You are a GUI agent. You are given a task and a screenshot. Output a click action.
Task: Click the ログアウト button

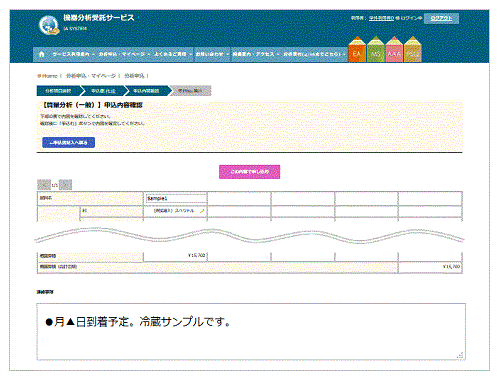[441, 18]
